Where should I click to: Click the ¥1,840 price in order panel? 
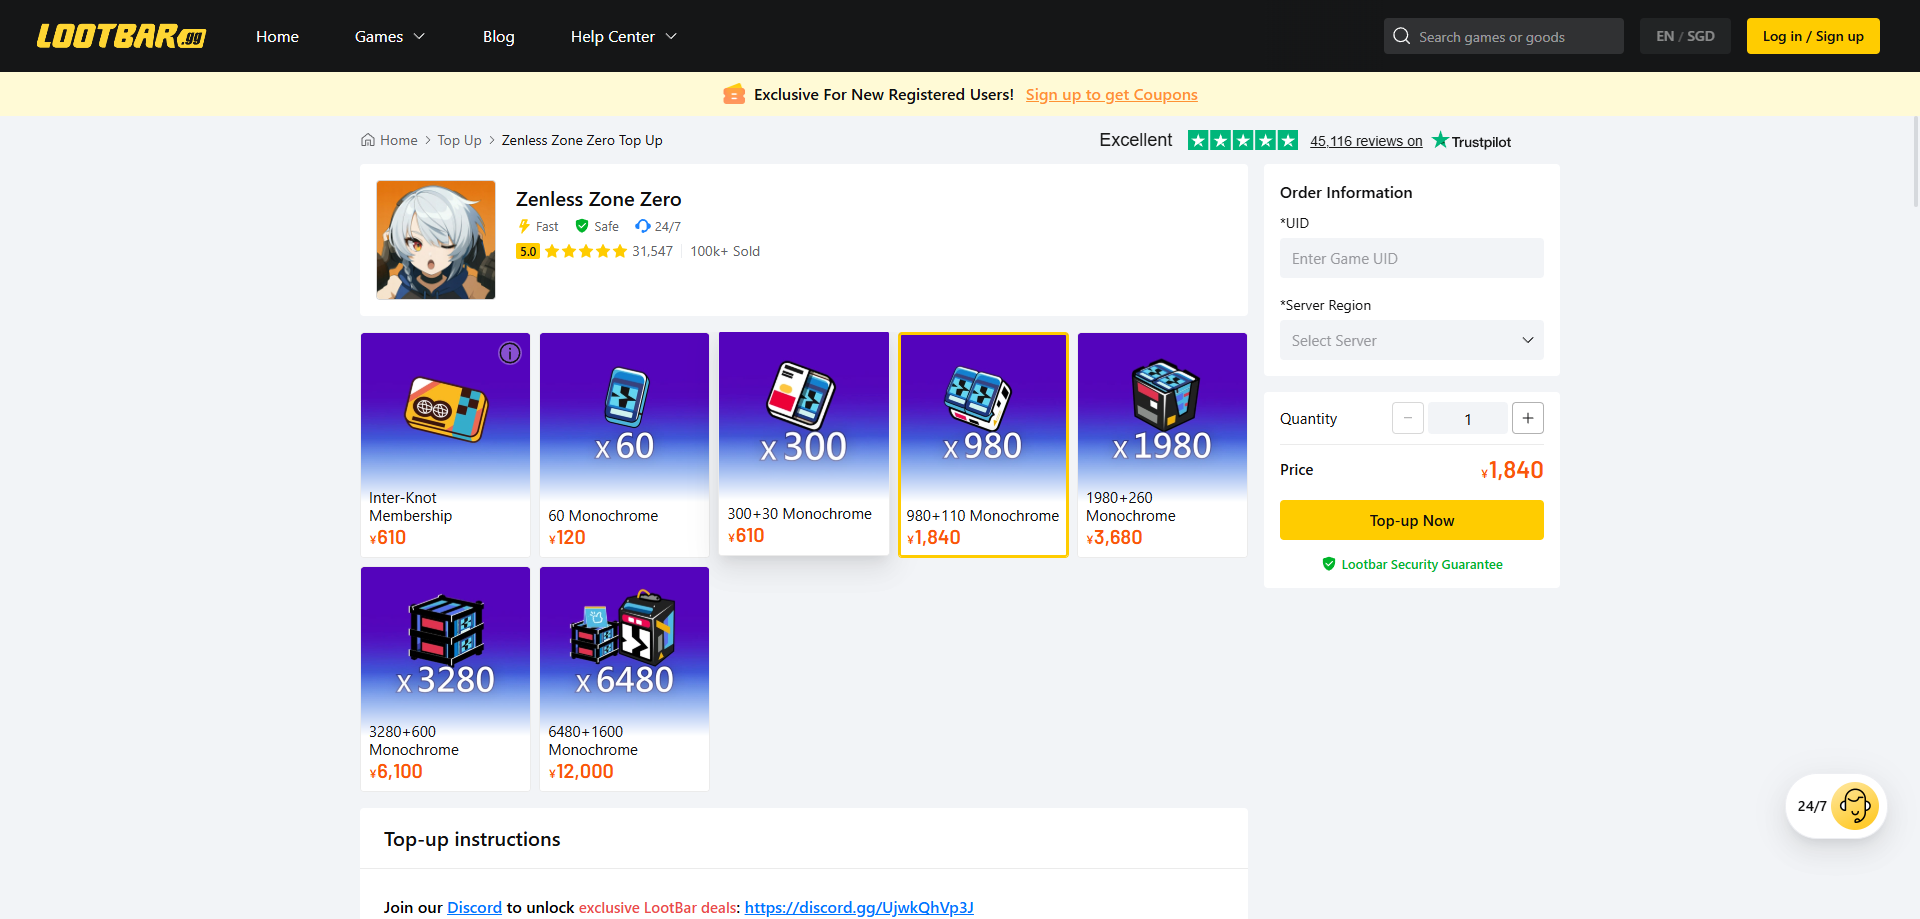point(1512,470)
